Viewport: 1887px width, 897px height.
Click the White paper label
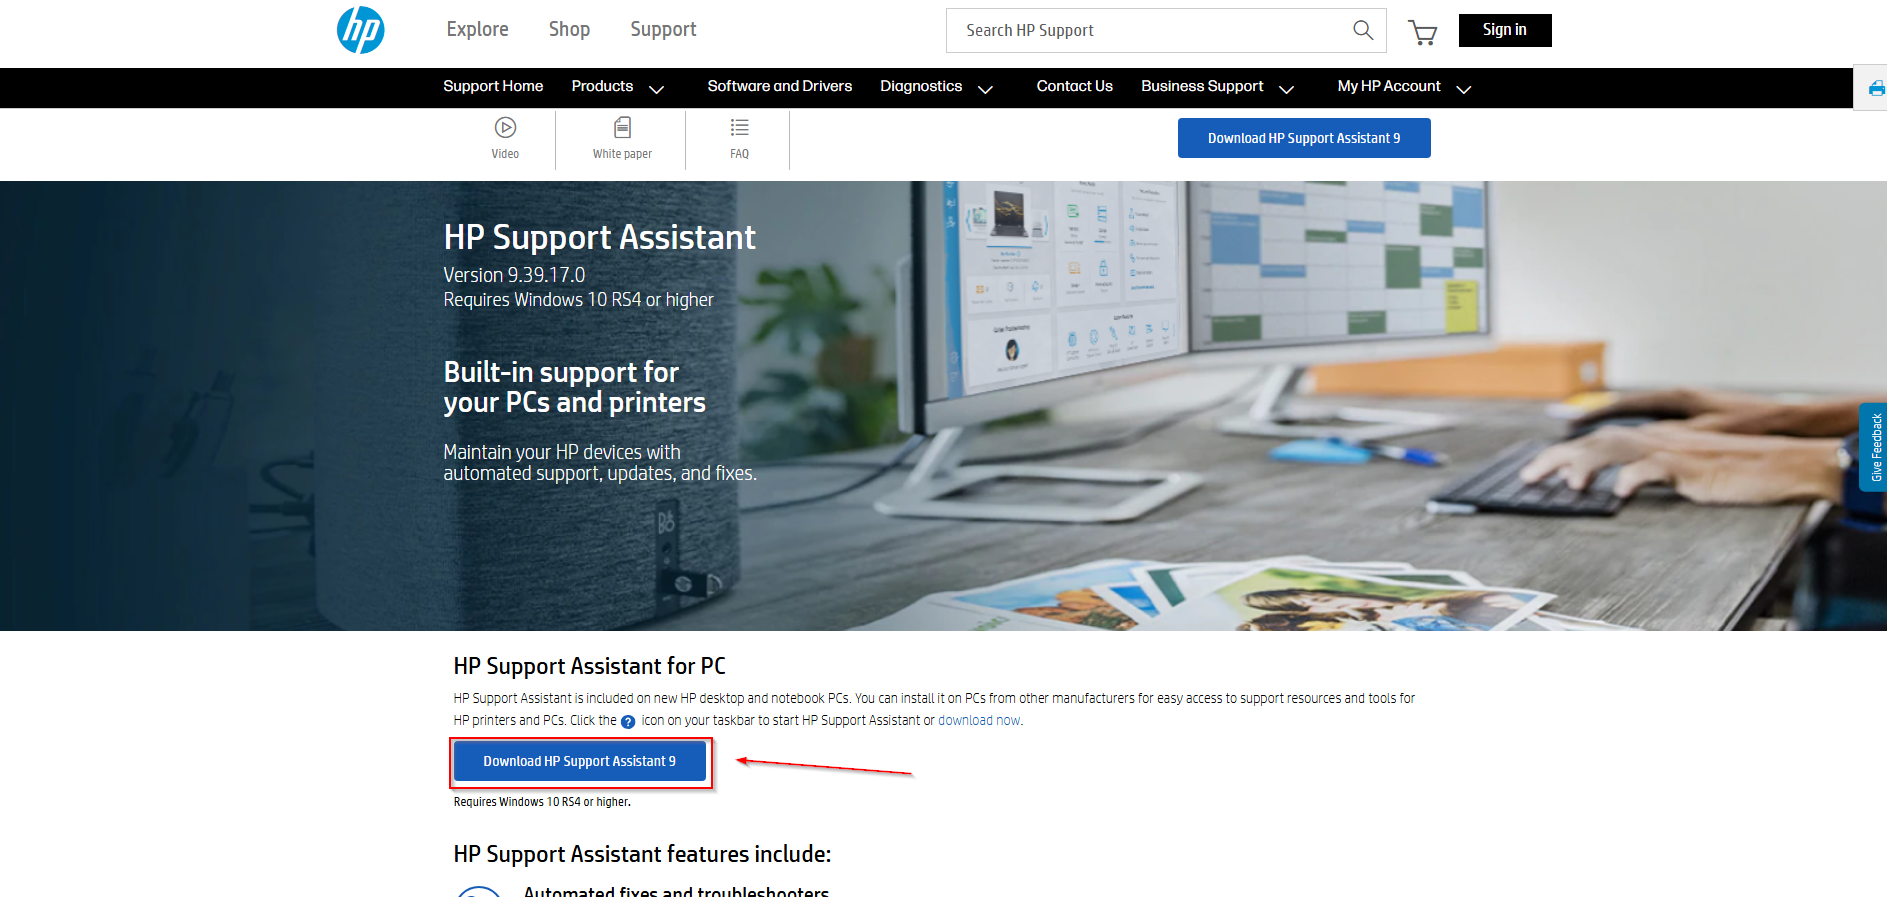[622, 154]
